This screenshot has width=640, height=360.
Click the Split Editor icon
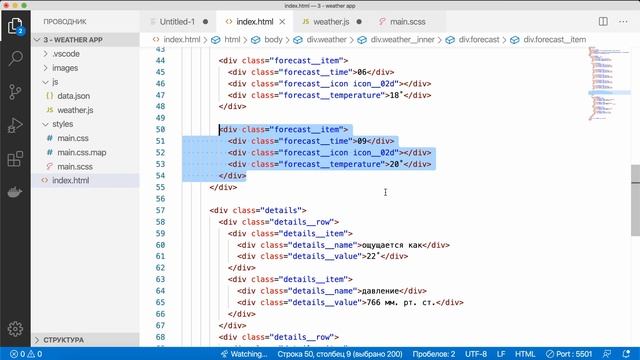603,22
